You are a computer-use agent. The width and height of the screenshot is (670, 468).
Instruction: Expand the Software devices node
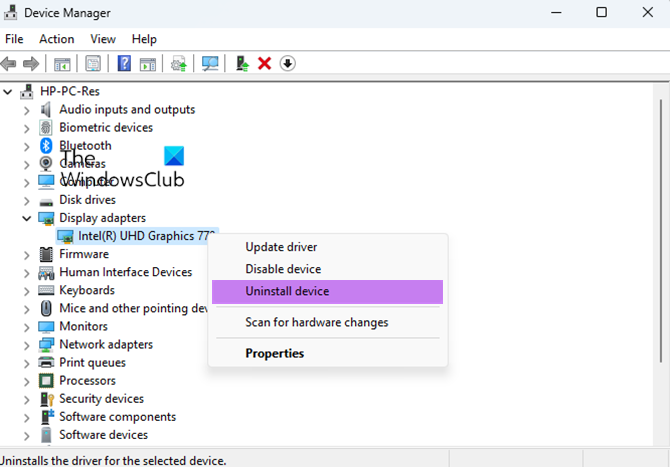[26, 436]
